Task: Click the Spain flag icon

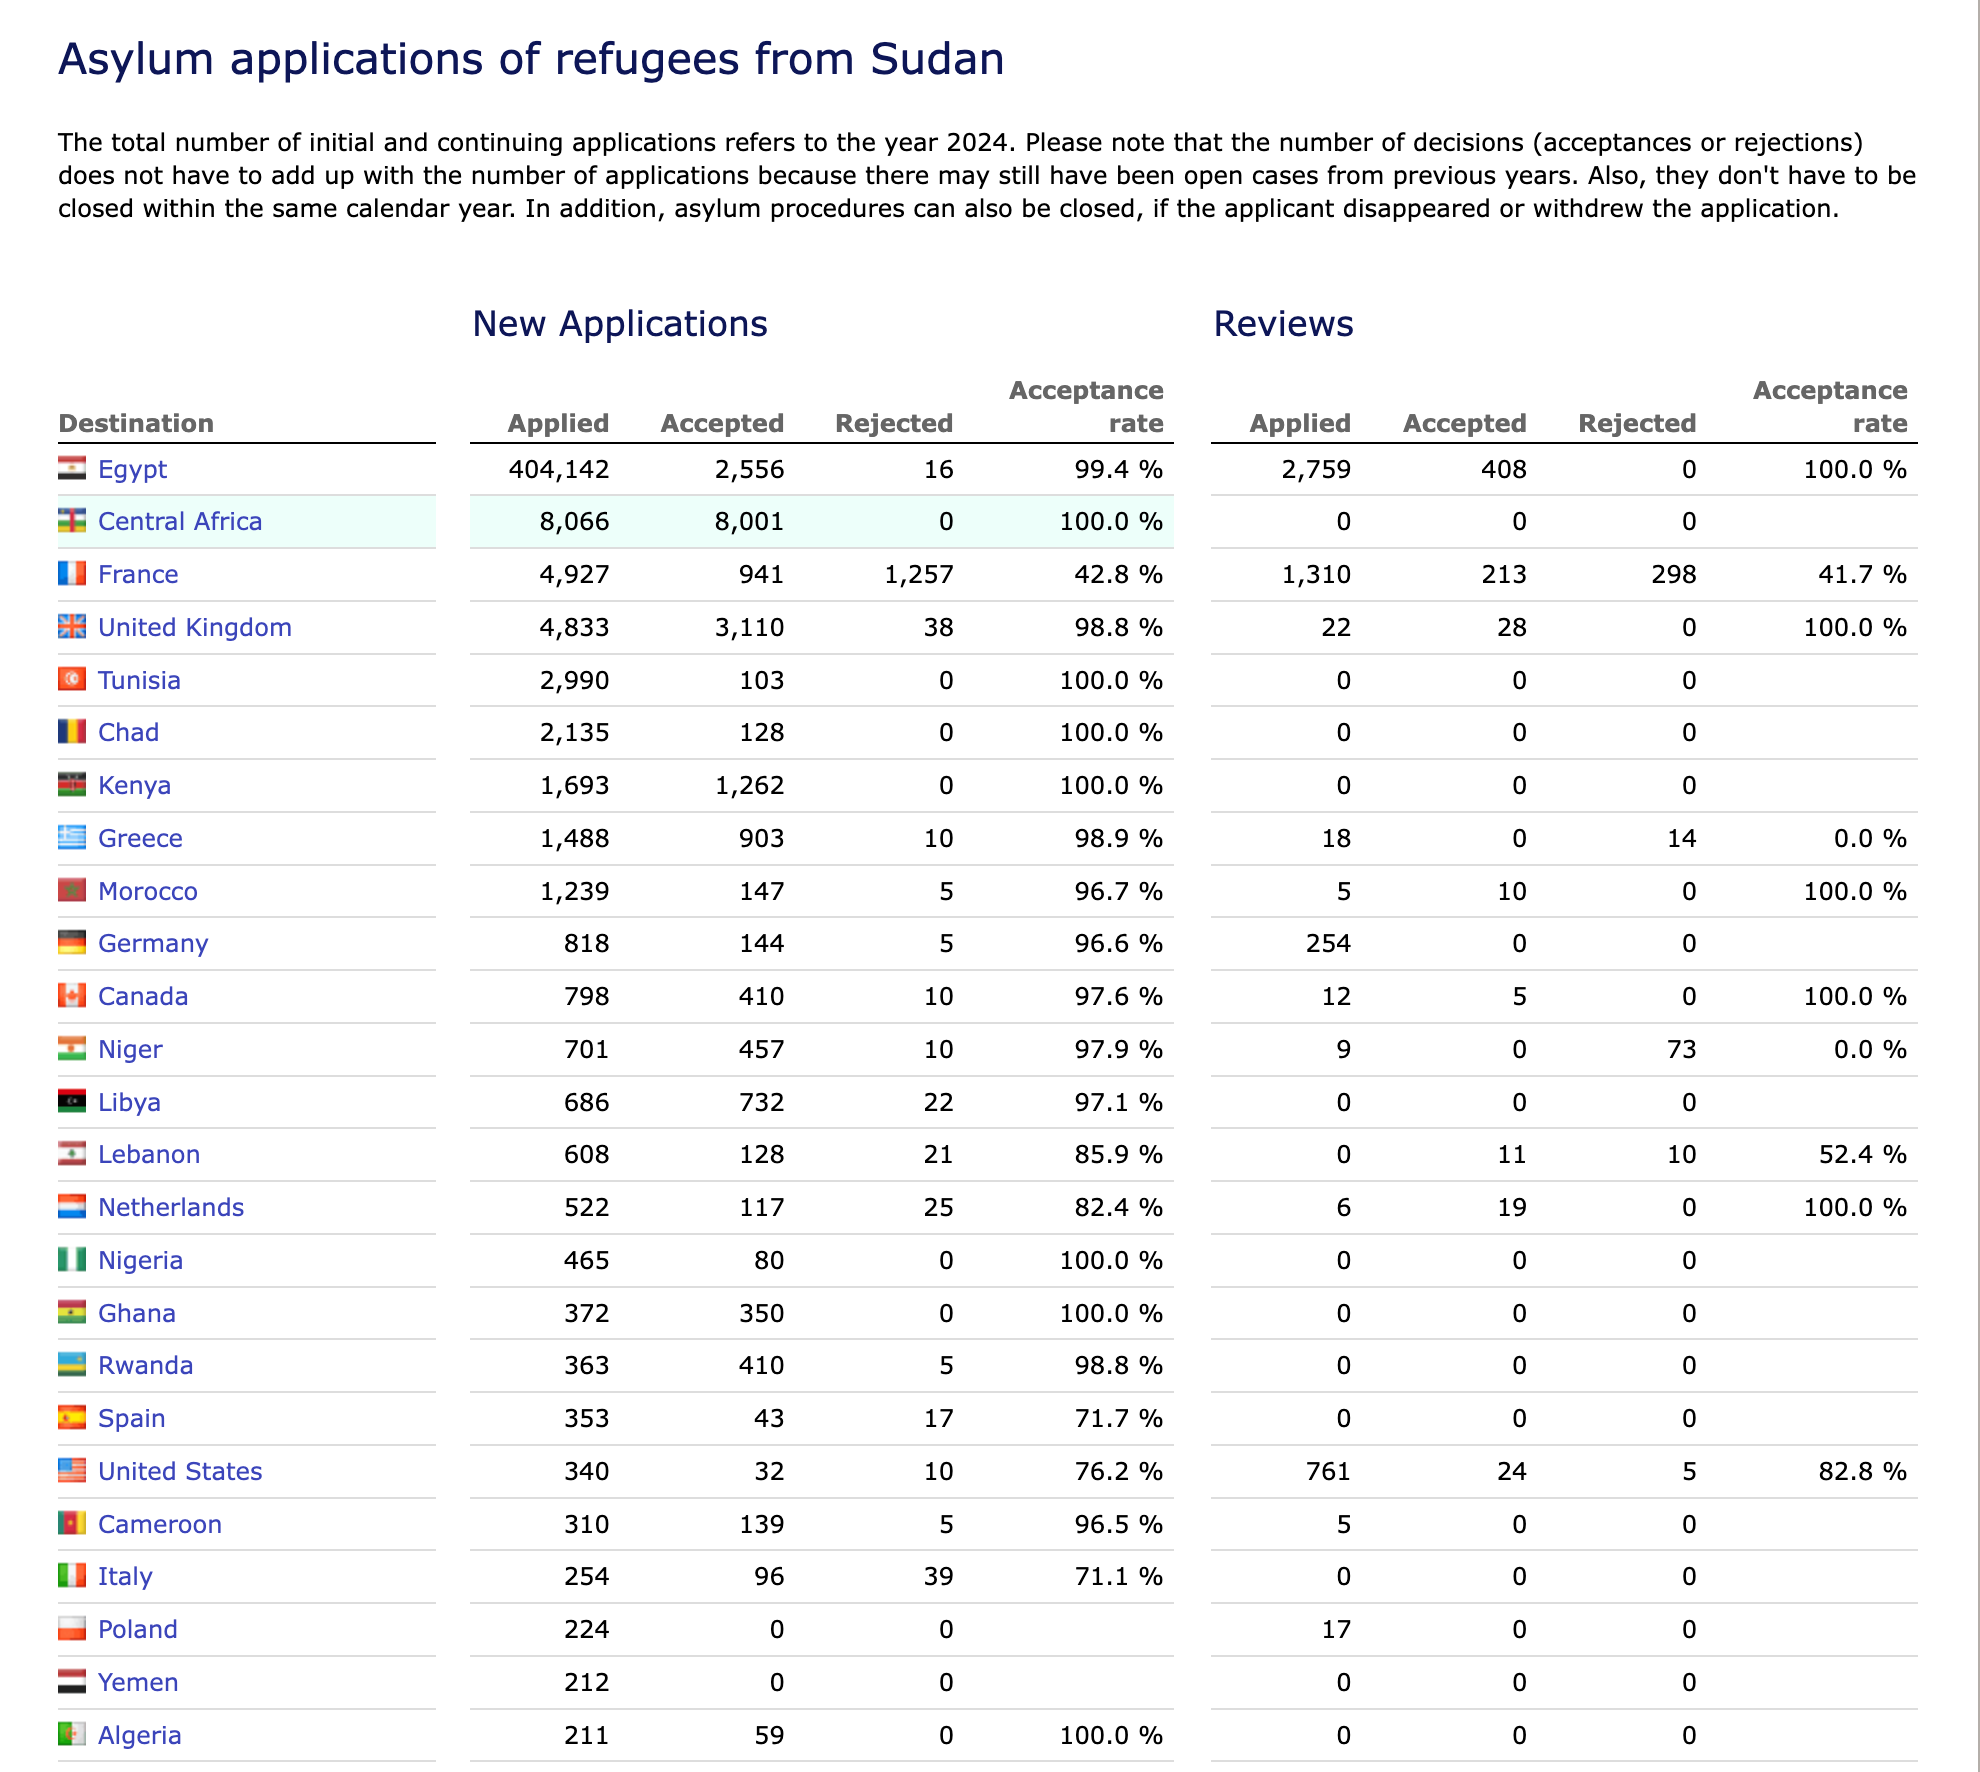Action: tap(72, 1418)
